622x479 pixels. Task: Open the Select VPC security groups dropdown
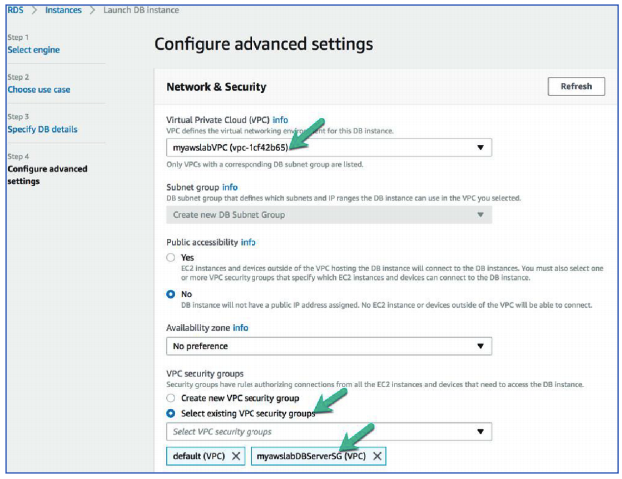[329, 432]
